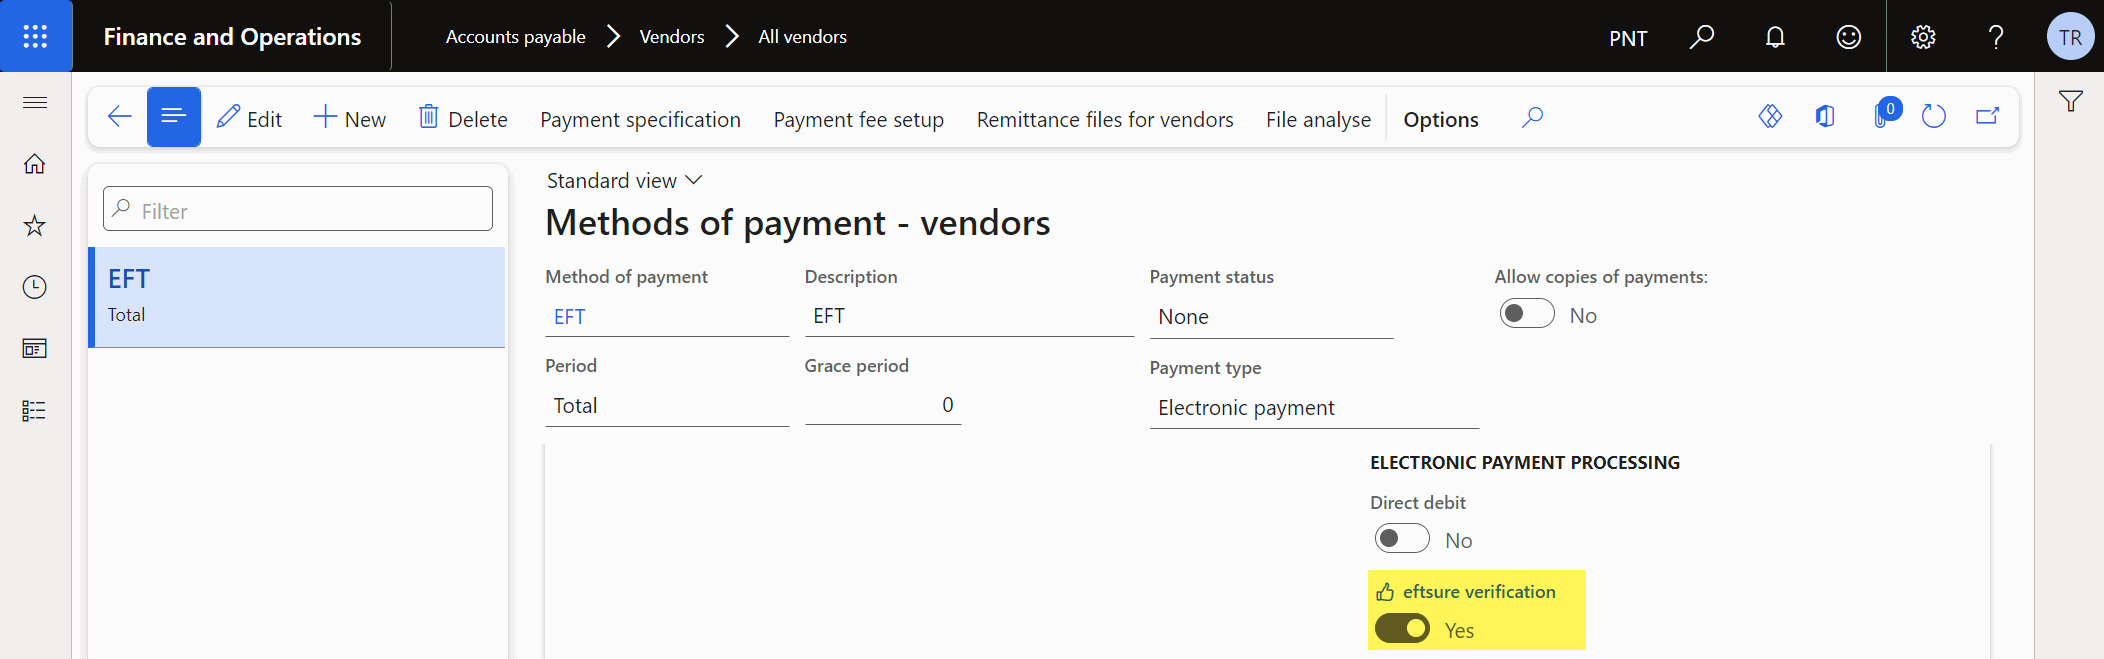Open the feedback smiley icon
This screenshot has width=2104, height=659.
coord(1848,37)
